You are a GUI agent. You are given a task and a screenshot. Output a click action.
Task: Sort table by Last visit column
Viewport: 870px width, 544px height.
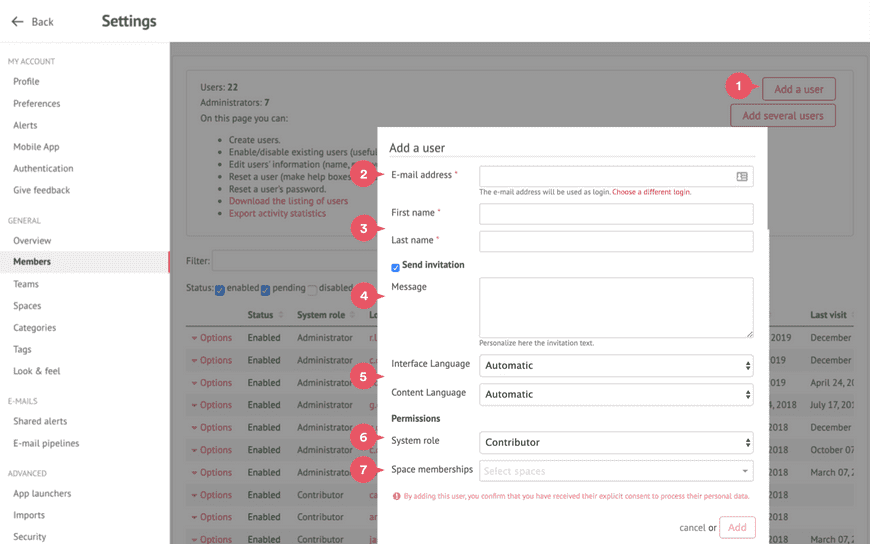tap(828, 315)
